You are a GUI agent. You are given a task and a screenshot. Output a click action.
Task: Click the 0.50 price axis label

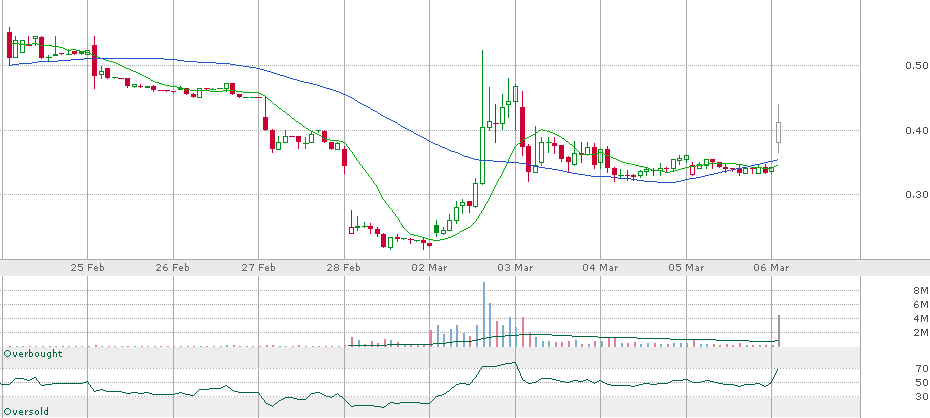click(x=917, y=65)
